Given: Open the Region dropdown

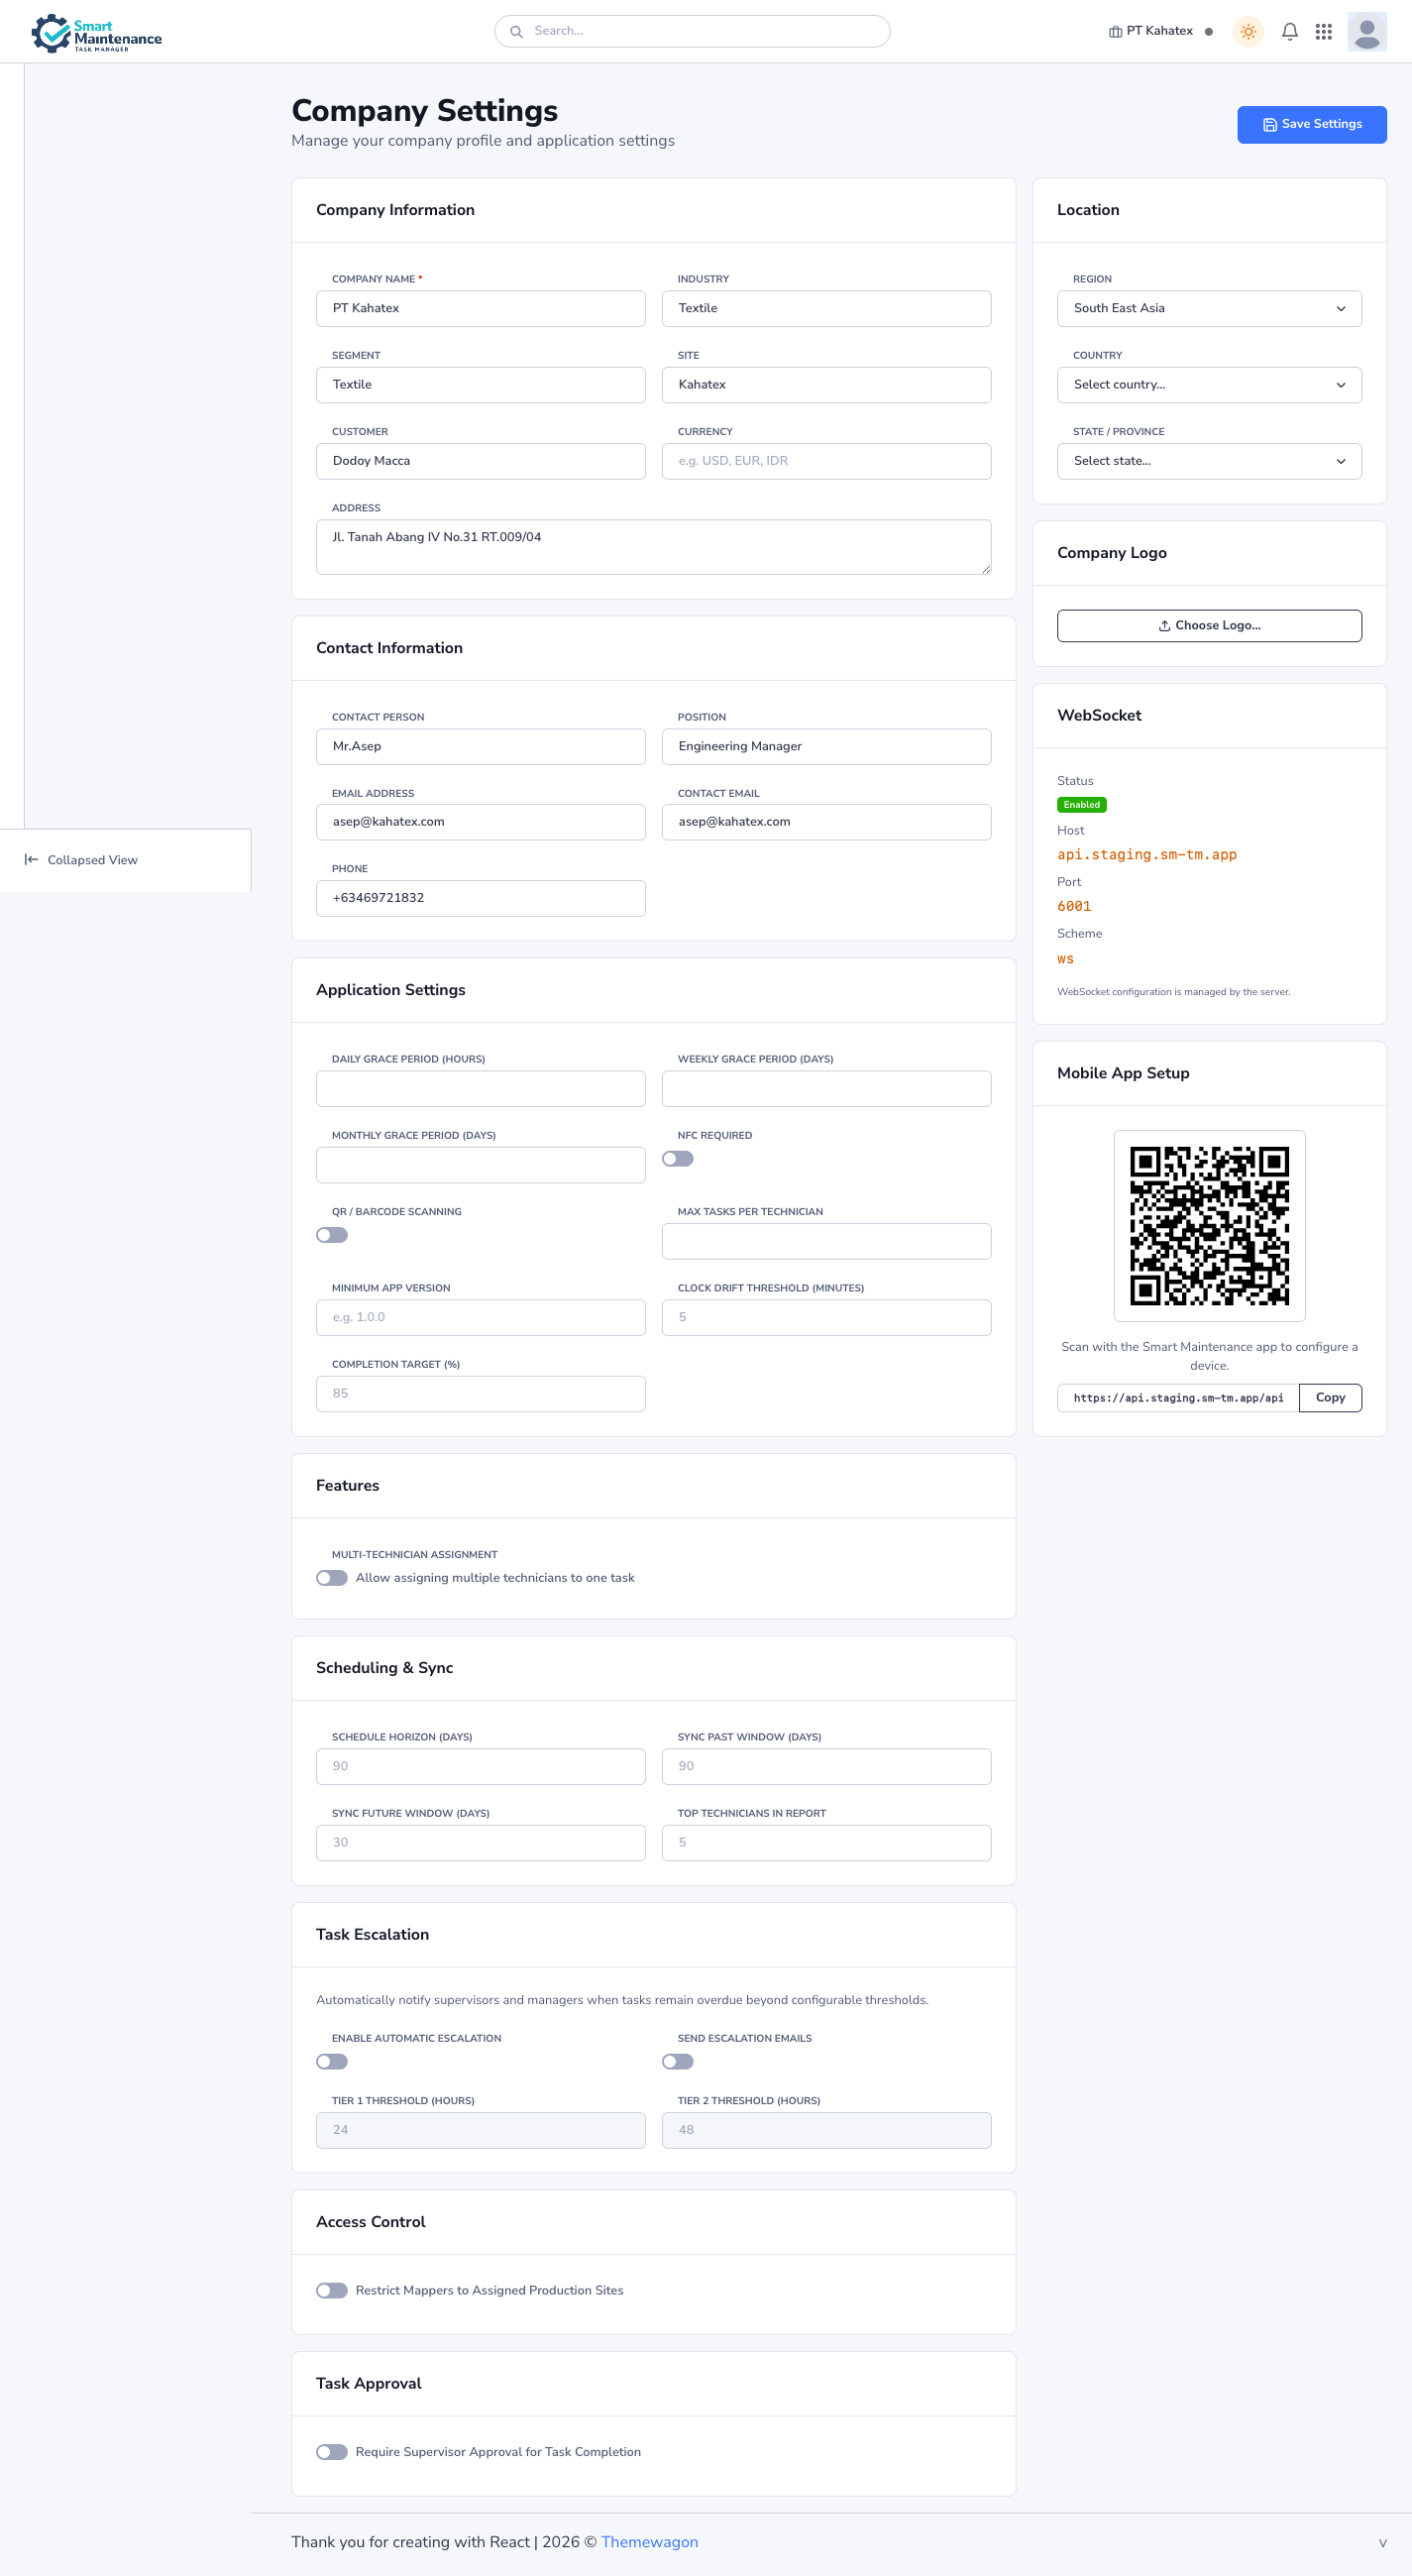Looking at the screenshot, I should pos(1208,309).
